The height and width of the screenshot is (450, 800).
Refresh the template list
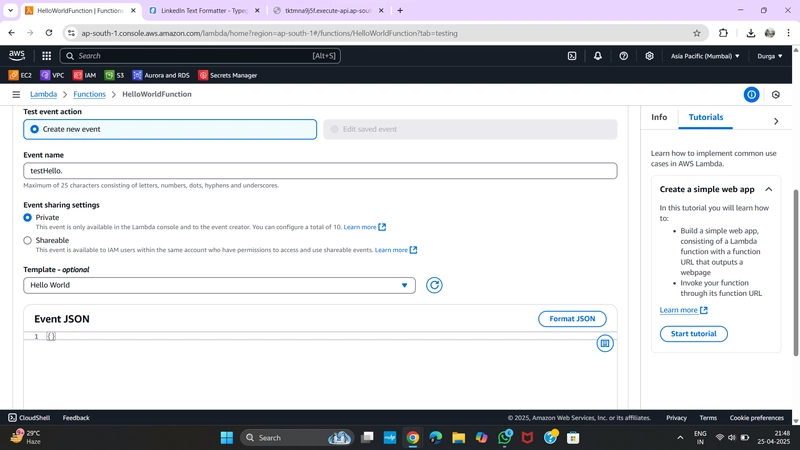[434, 285]
